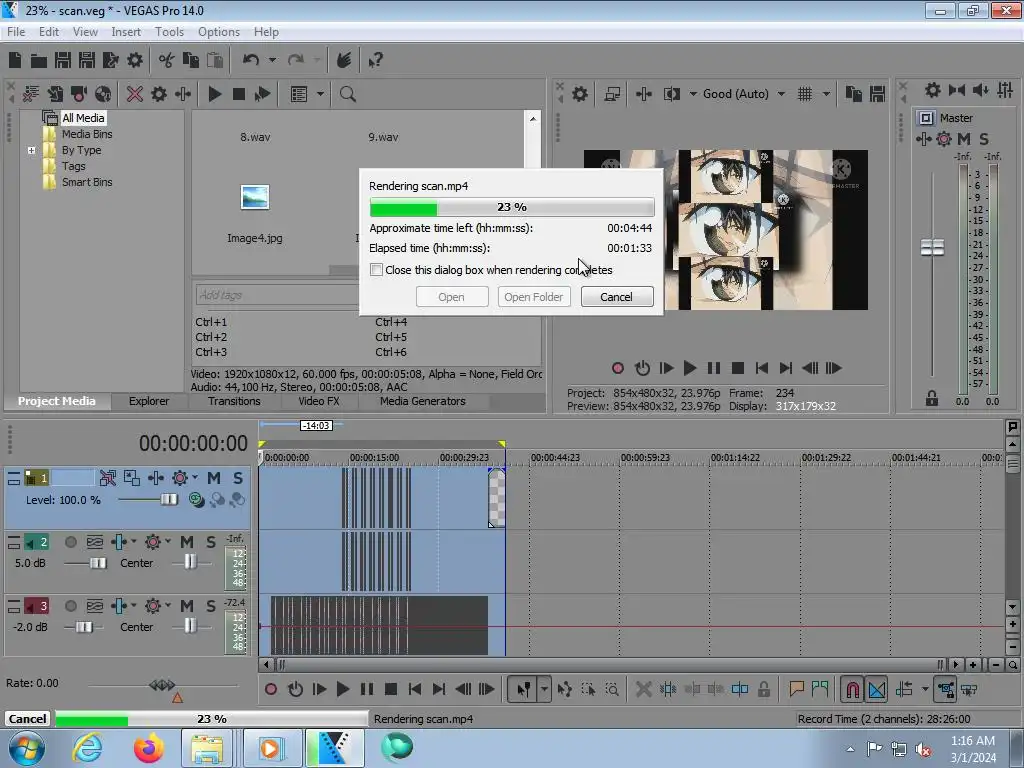Open the edit tool selector dropdown arrow

[544, 689]
